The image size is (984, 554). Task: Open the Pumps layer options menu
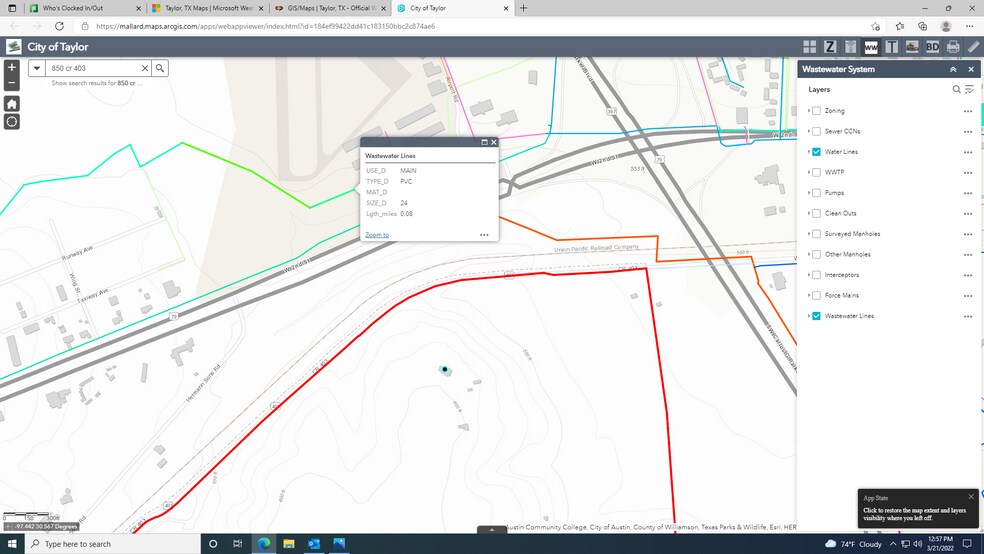pyautogui.click(x=967, y=193)
